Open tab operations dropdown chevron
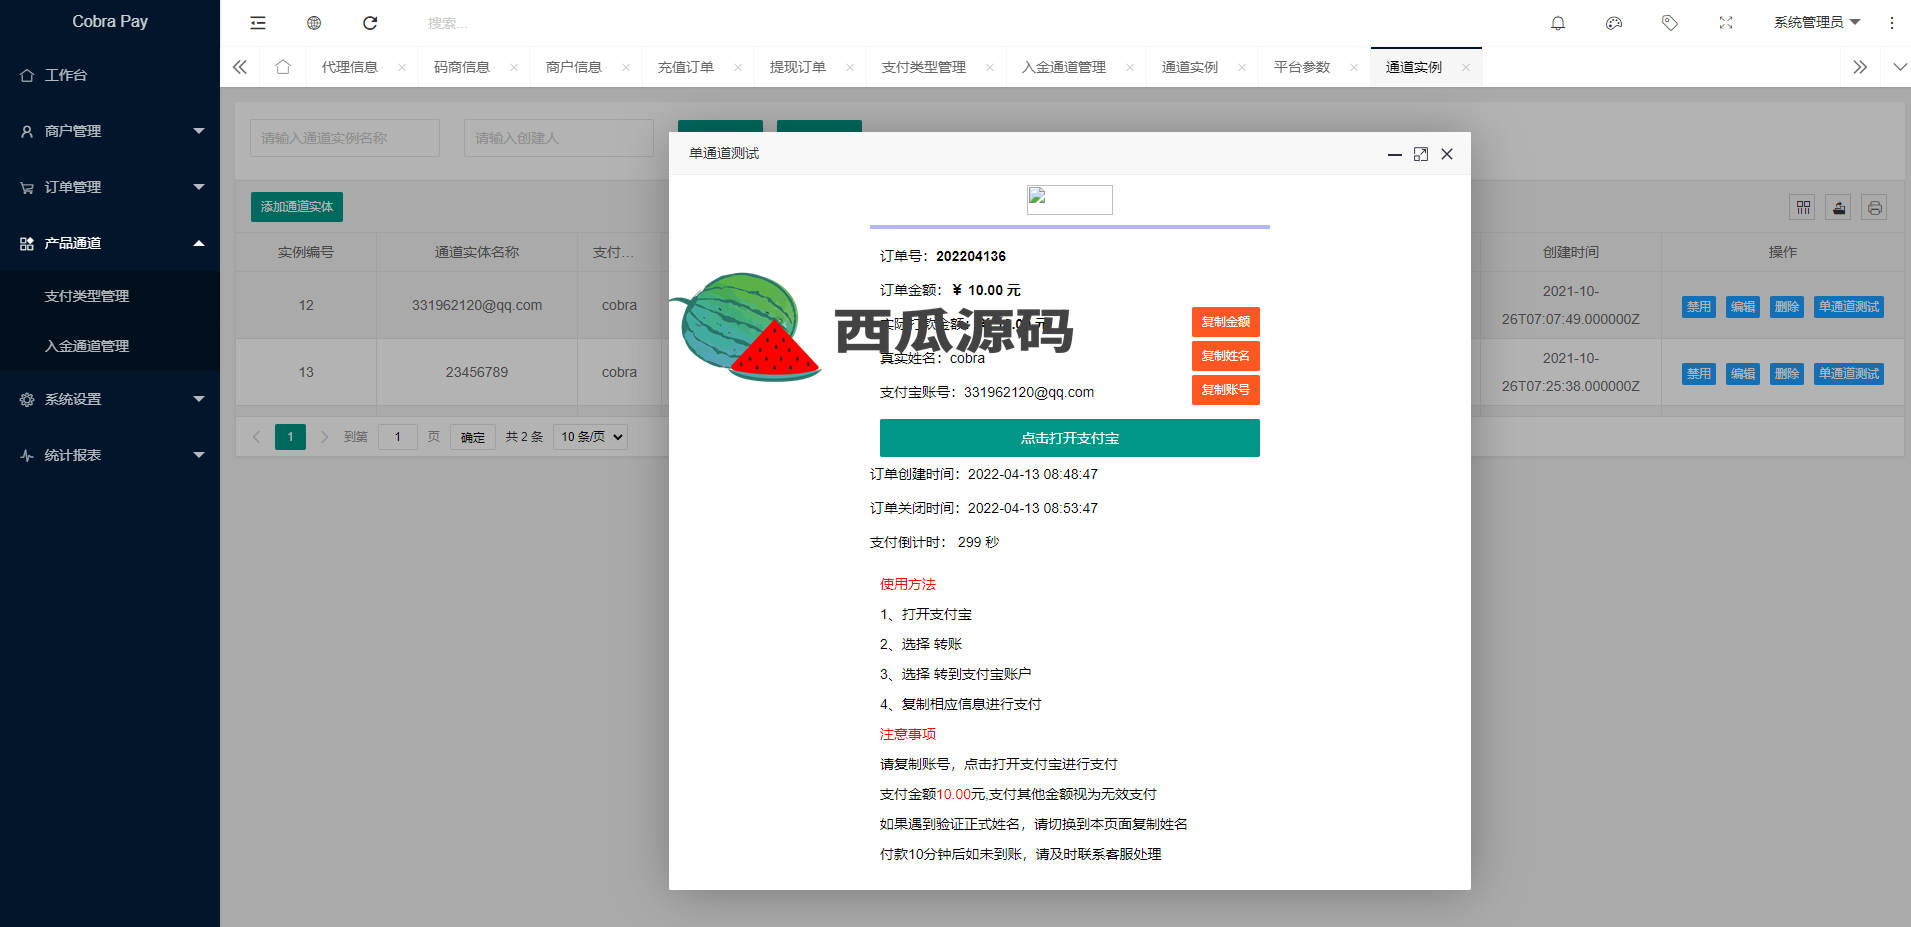 1900,67
